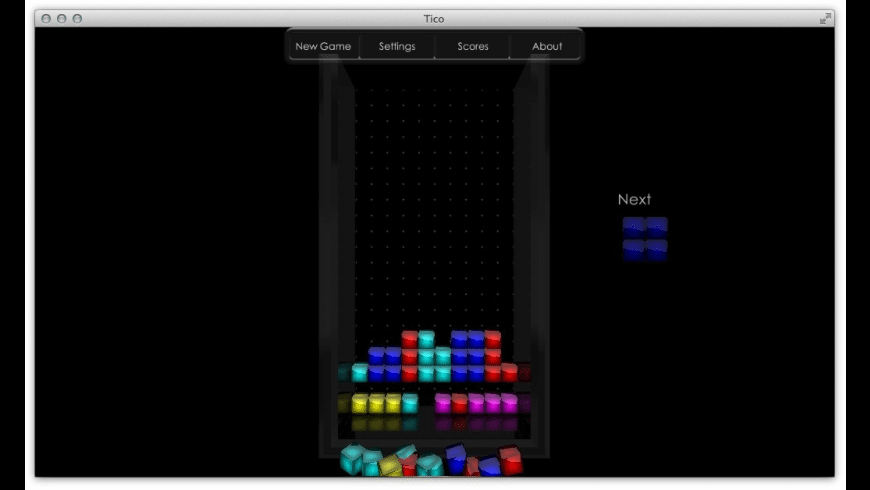Minimize the Tico window

[x=62, y=18]
